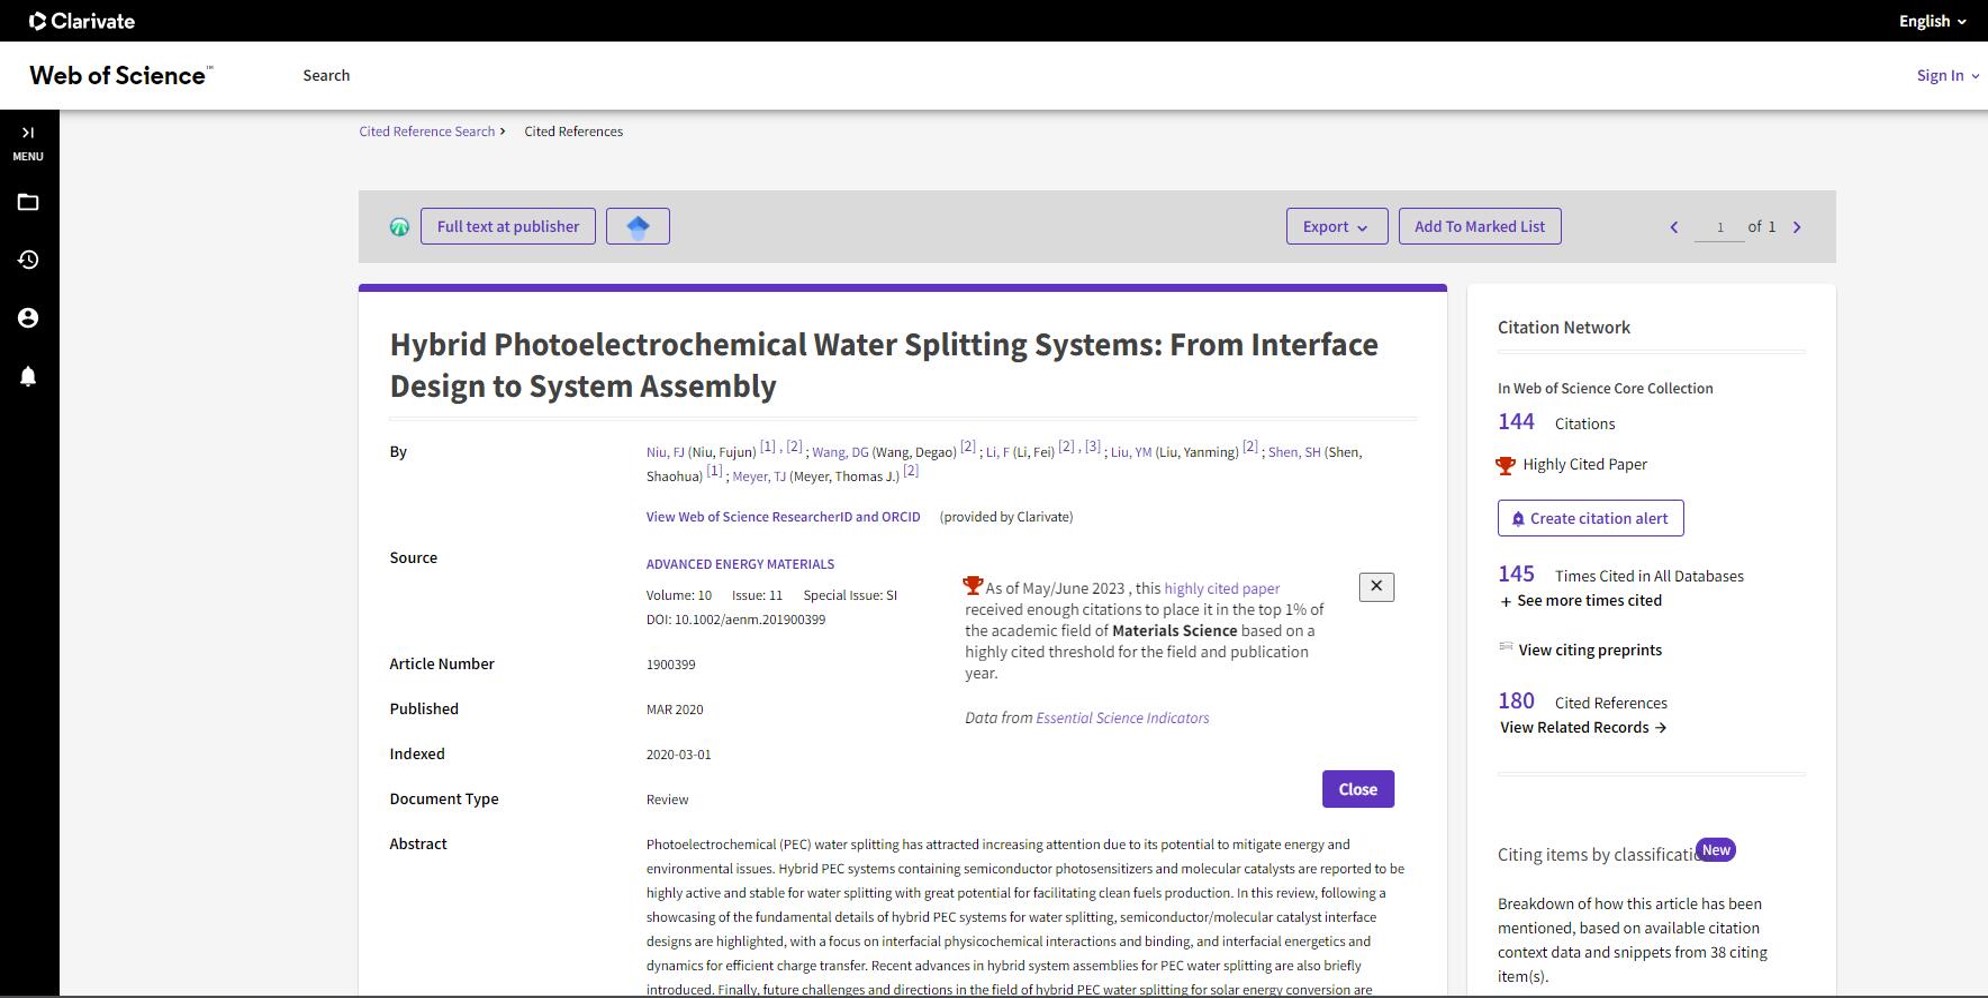1988x998 pixels.
Task: Open the folder icon in sidebar
Action: tap(28, 202)
